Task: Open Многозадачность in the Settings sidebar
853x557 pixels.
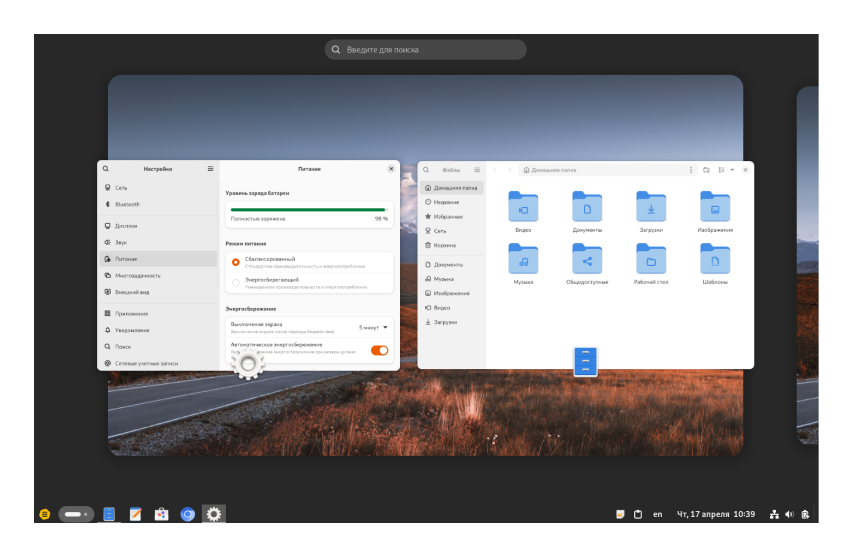Action: pyautogui.click(x=158, y=275)
